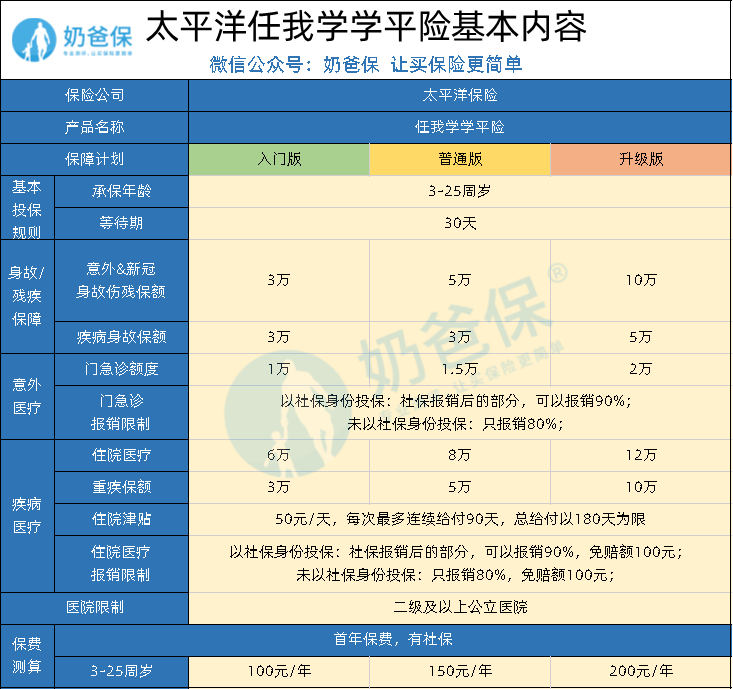Select the 疾病身故保额 row label

122,337
